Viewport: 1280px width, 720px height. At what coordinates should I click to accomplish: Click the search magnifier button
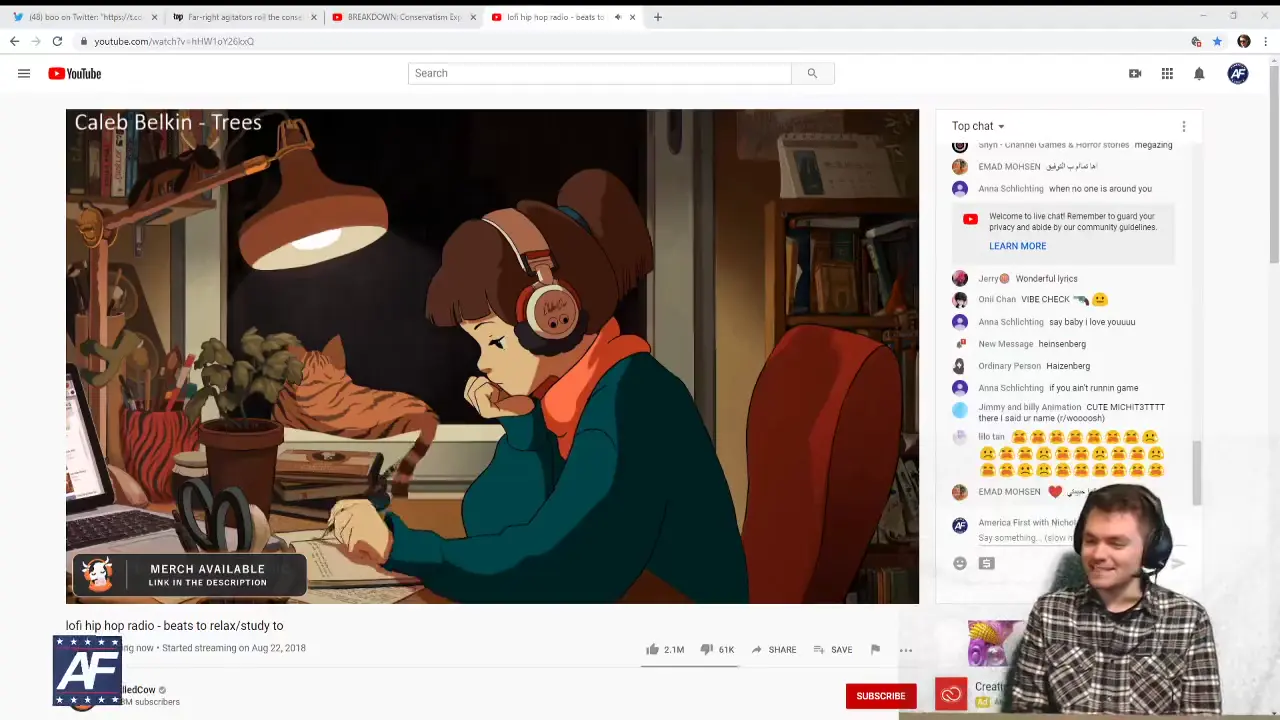tap(812, 73)
